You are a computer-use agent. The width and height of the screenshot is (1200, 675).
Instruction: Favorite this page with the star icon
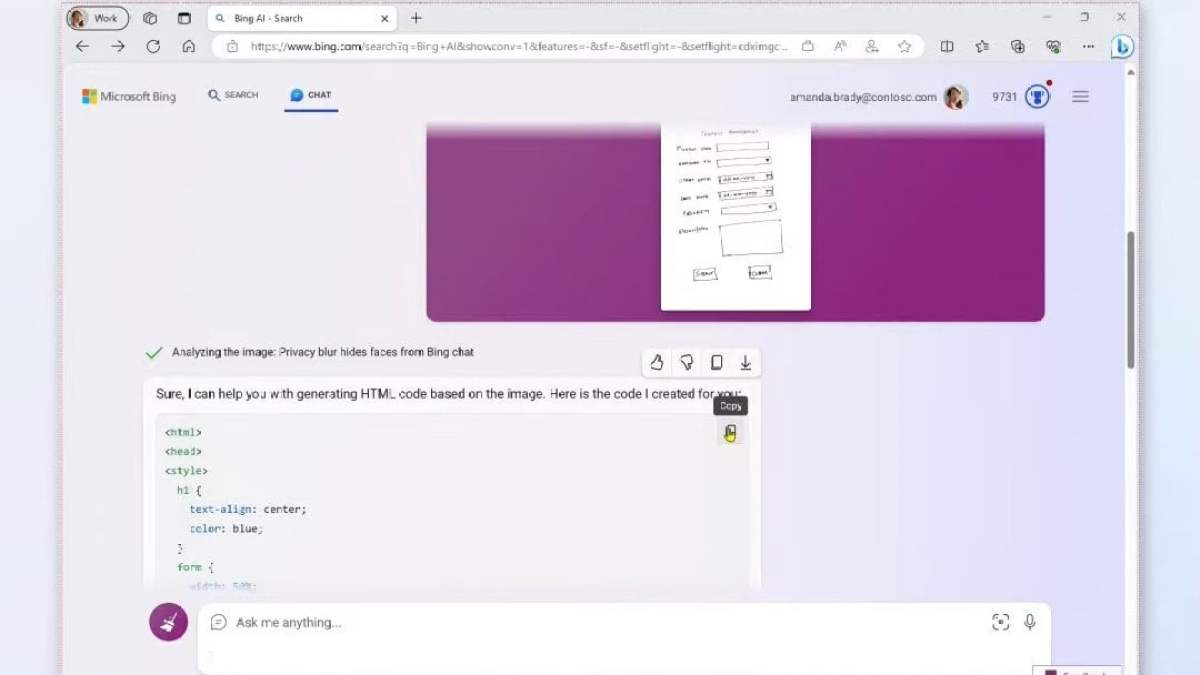tap(904, 46)
